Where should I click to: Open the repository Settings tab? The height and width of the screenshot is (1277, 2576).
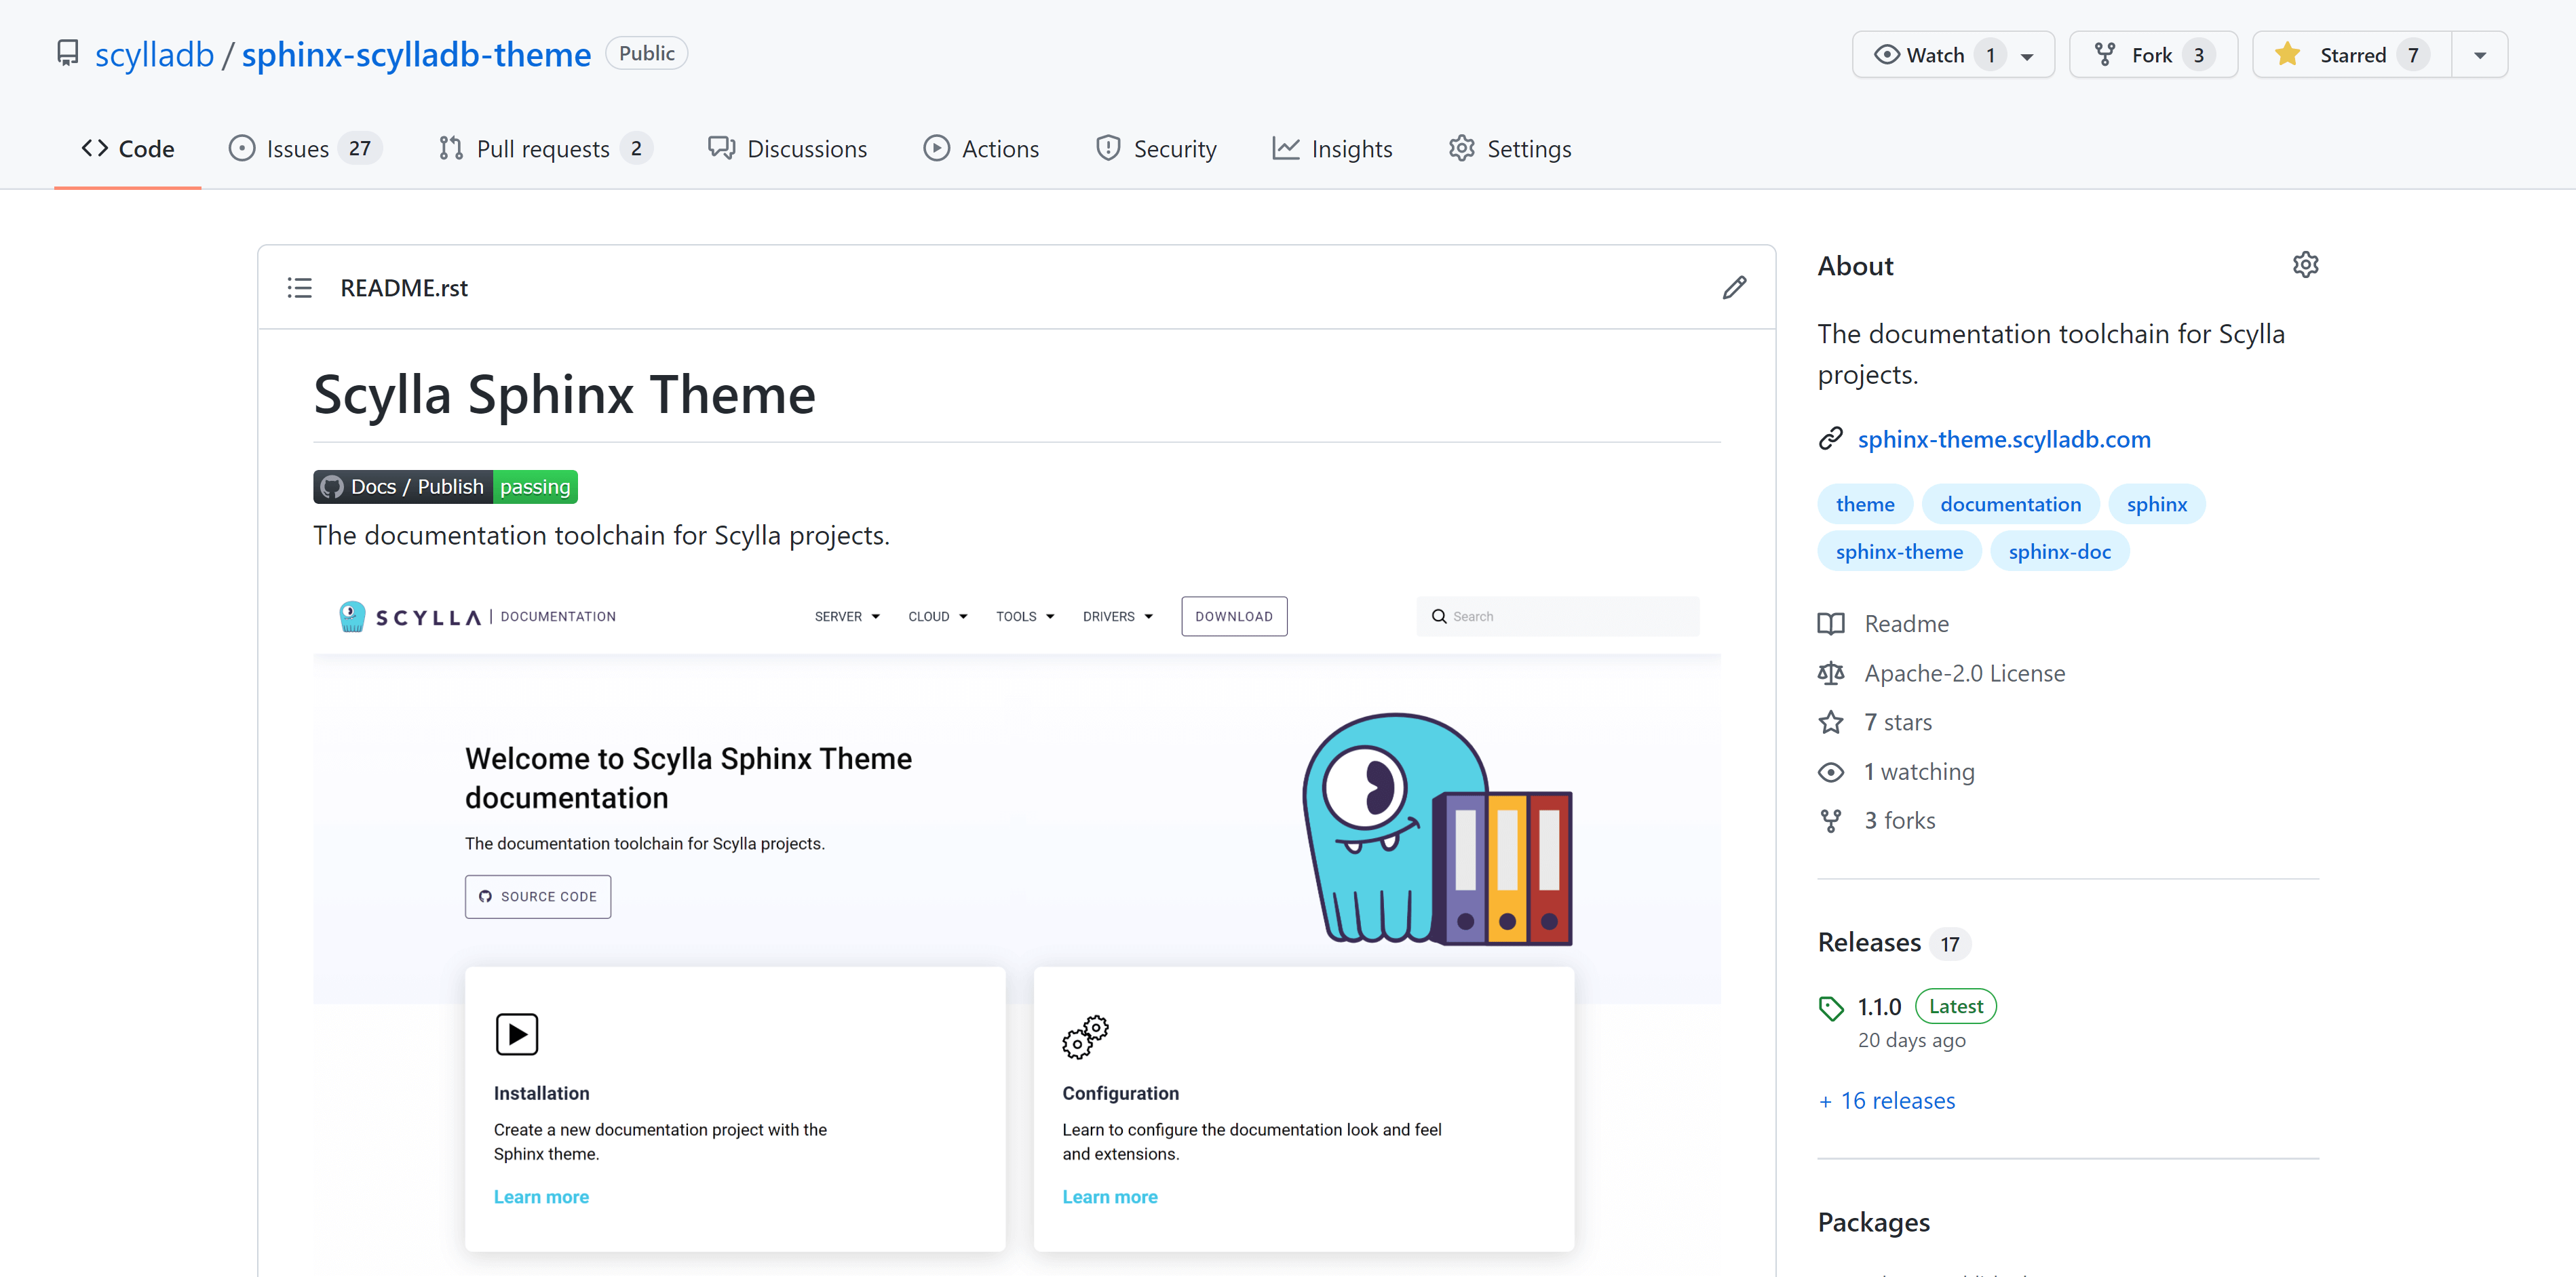[x=1510, y=149]
